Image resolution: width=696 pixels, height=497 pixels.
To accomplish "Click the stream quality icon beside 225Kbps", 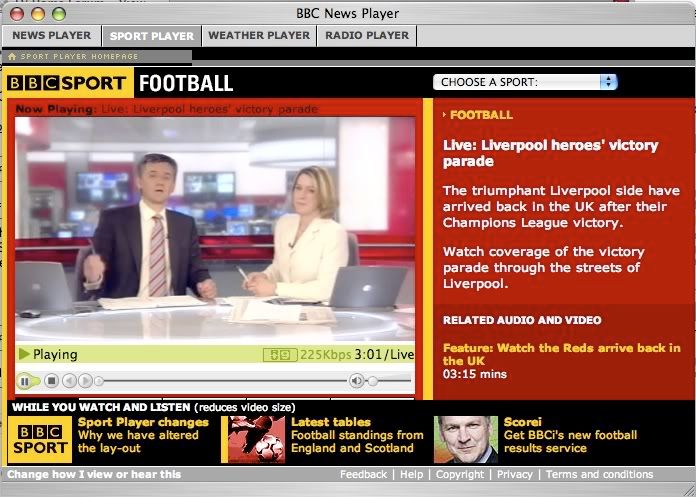I will [280, 355].
